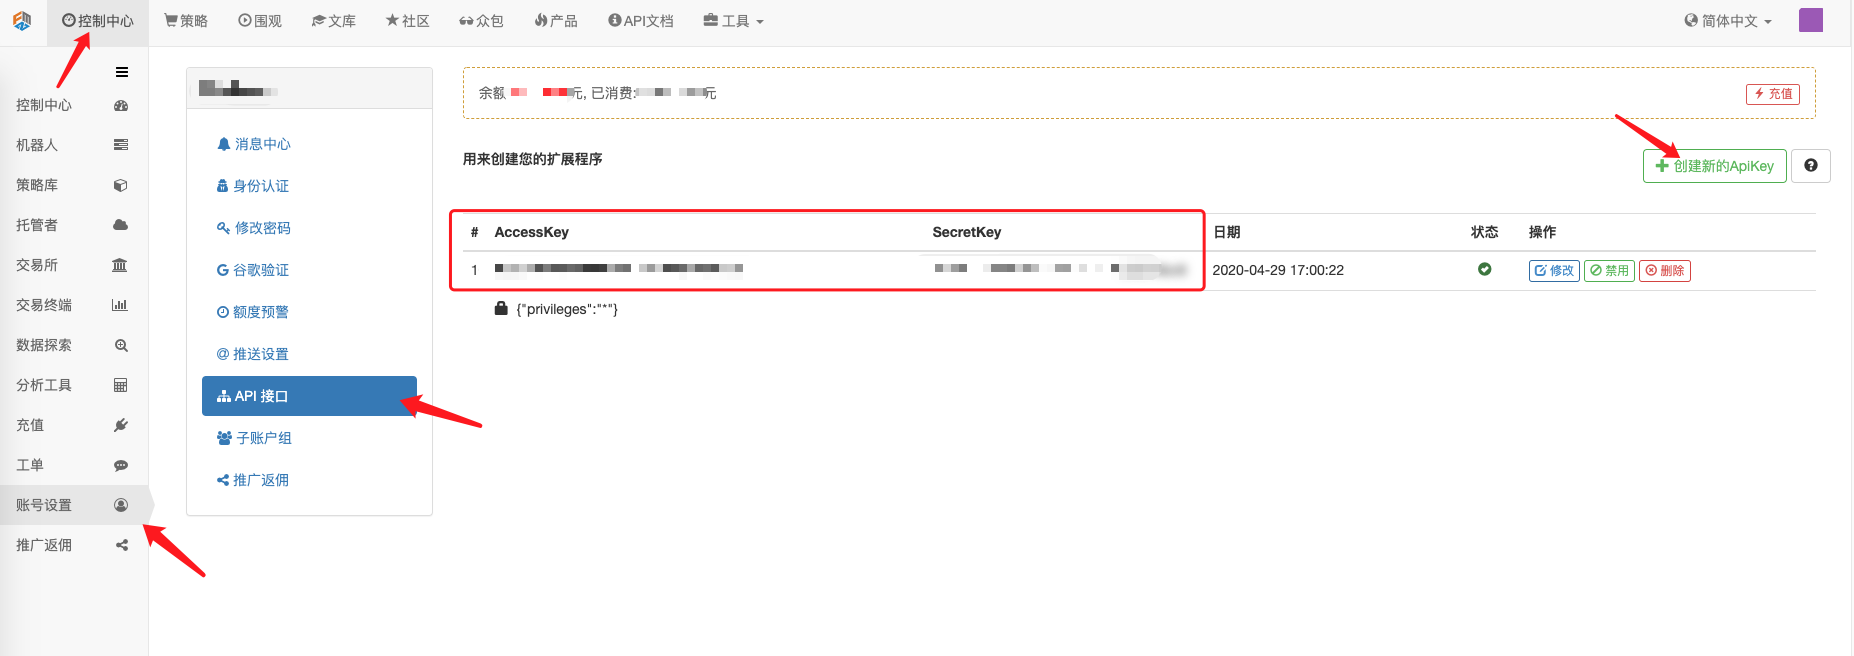1854x656 pixels.
Task: Click the dashboard icon next to 控制中心
Action: coord(121,105)
